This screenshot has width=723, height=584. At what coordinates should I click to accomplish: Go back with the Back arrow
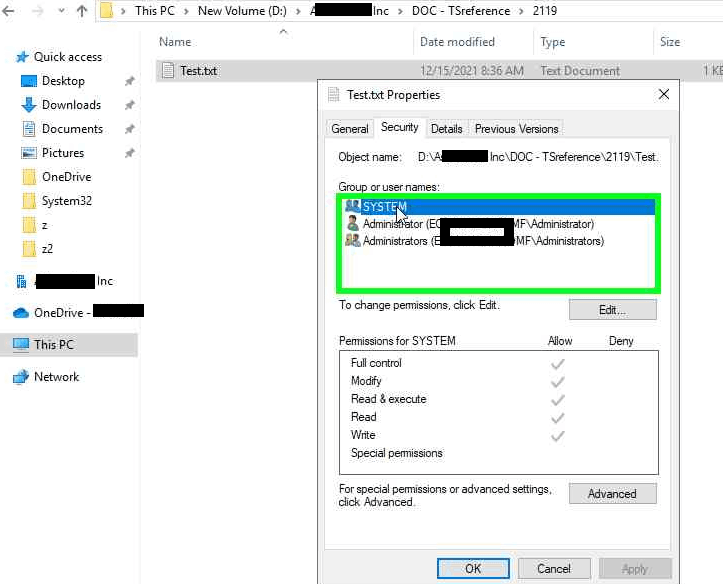click(x=8, y=11)
